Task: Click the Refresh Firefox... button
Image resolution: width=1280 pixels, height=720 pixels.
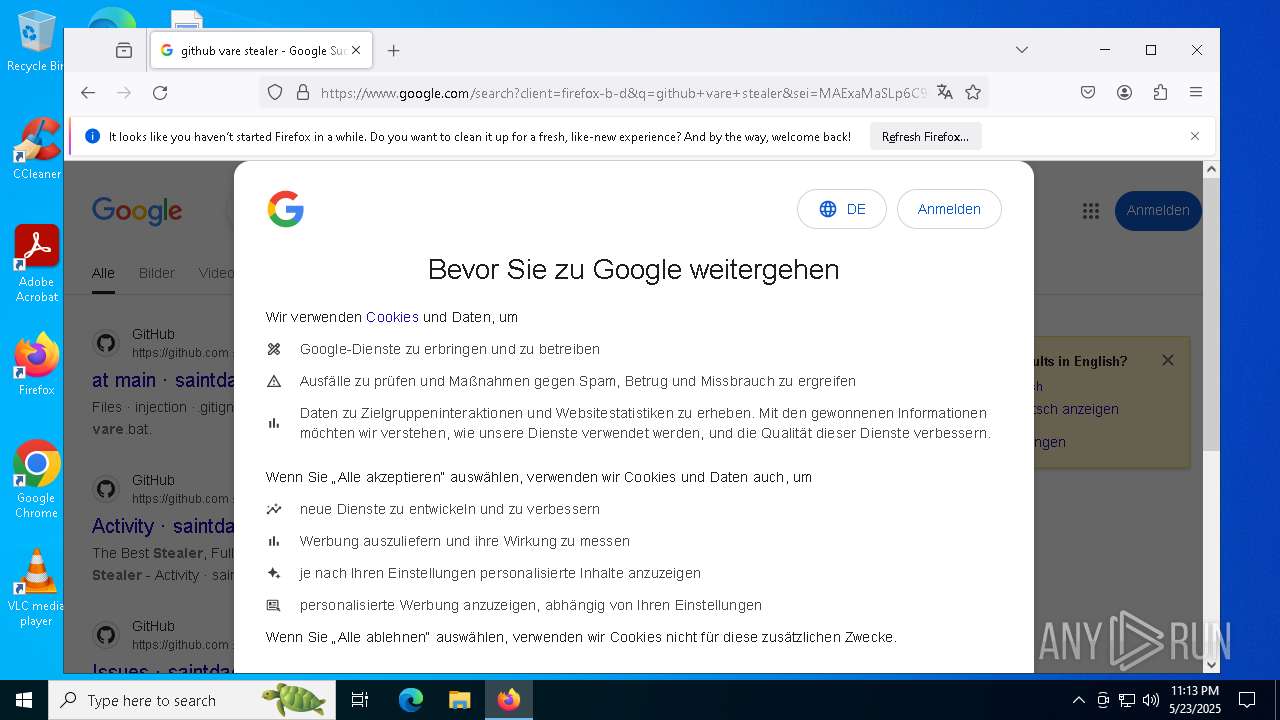Action: click(x=925, y=136)
